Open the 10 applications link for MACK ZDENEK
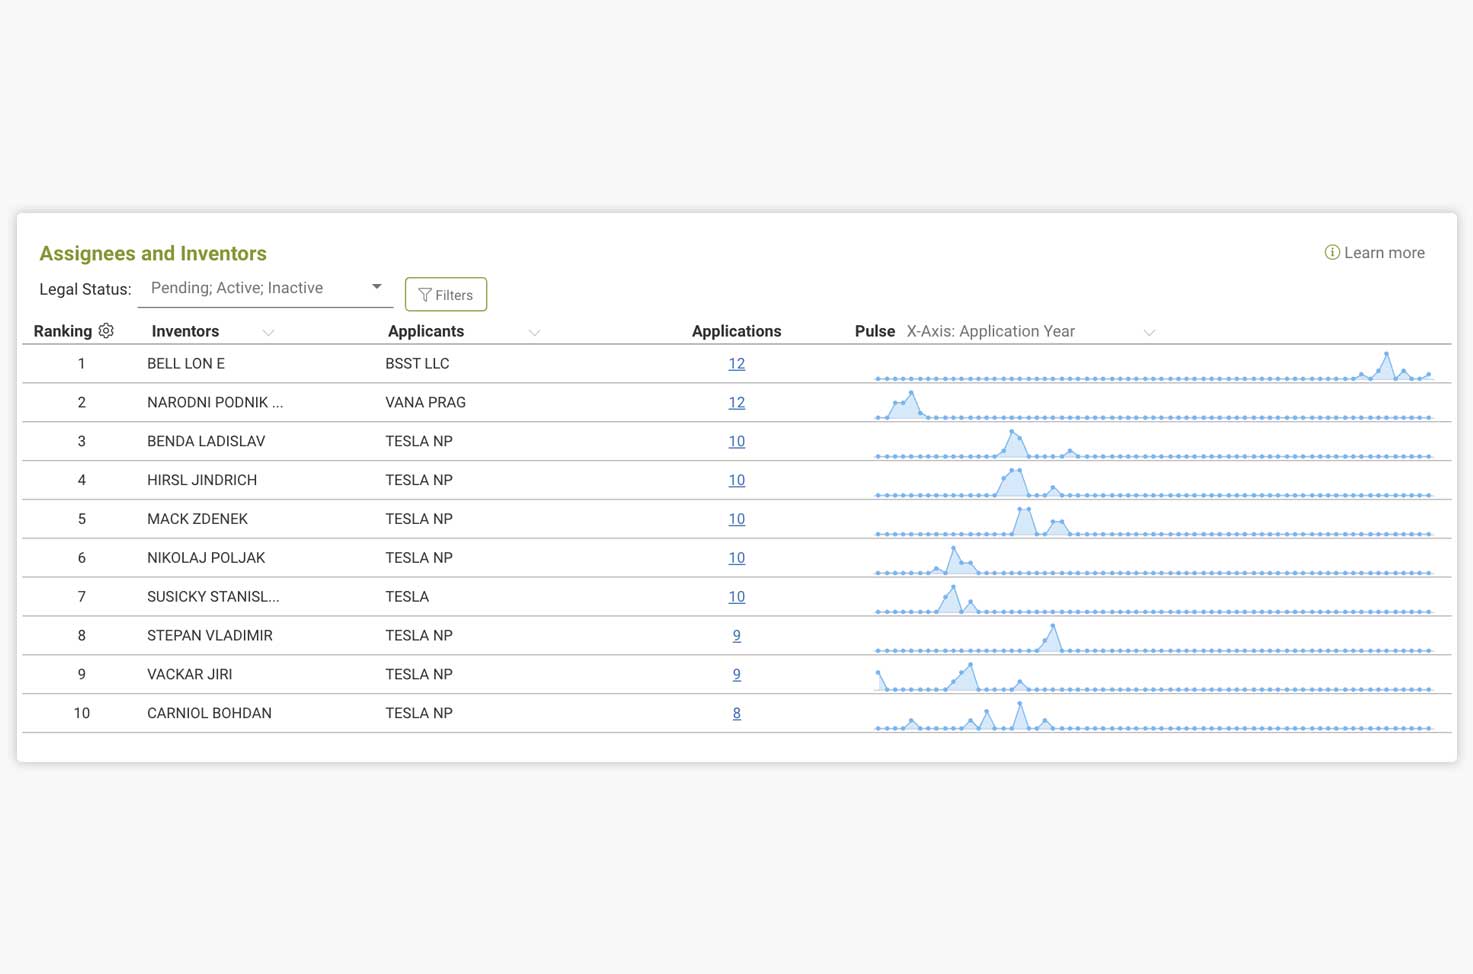1473x974 pixels. (737, 520)
